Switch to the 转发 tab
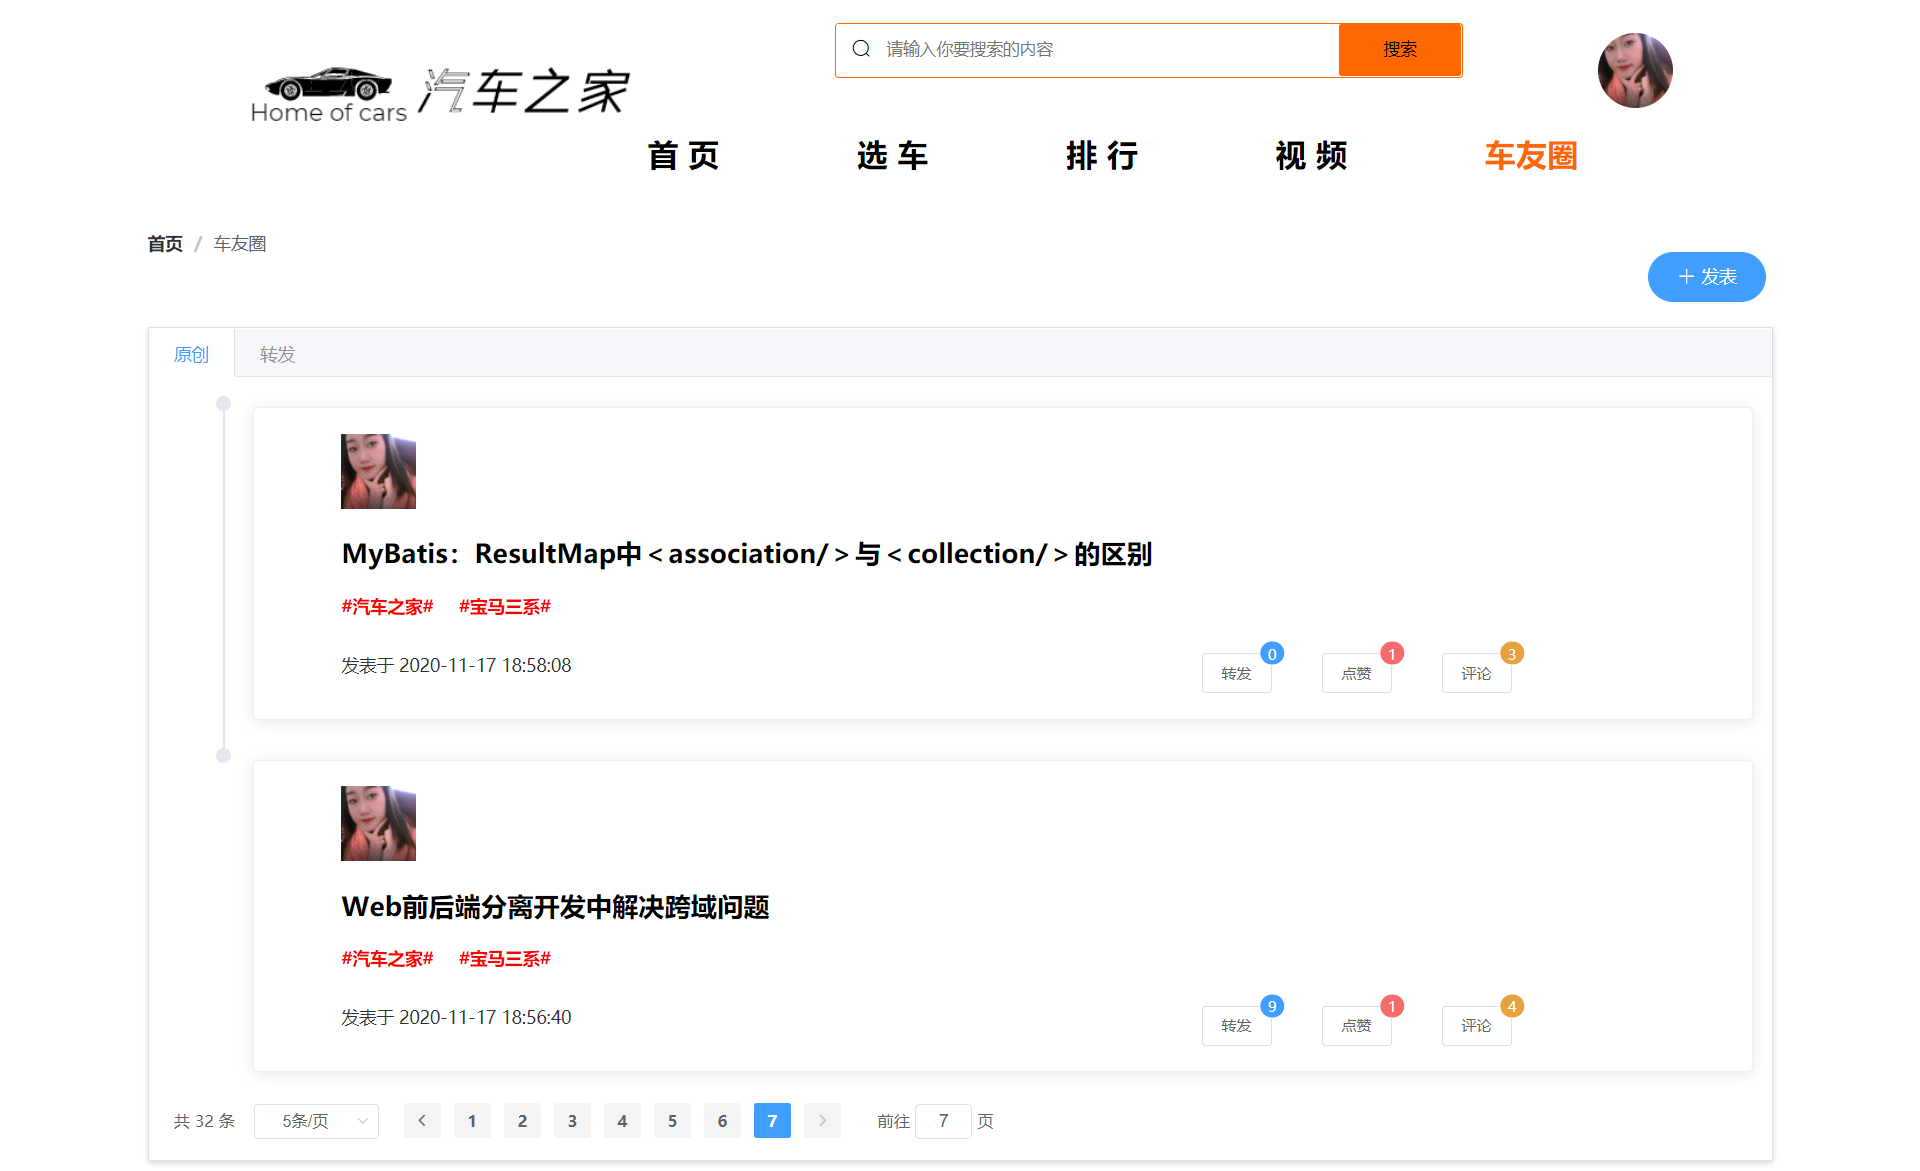Viewport: 1920px width, 1171px height. point(277,353)
